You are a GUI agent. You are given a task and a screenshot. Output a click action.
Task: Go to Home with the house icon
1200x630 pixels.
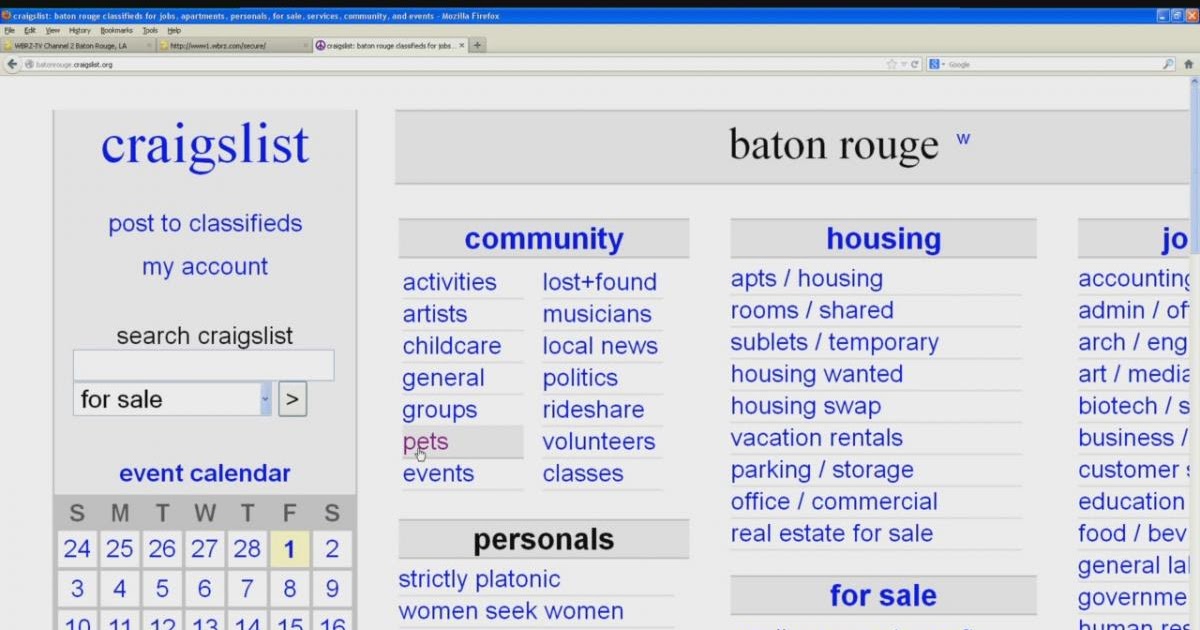[x=1189, y=64]
